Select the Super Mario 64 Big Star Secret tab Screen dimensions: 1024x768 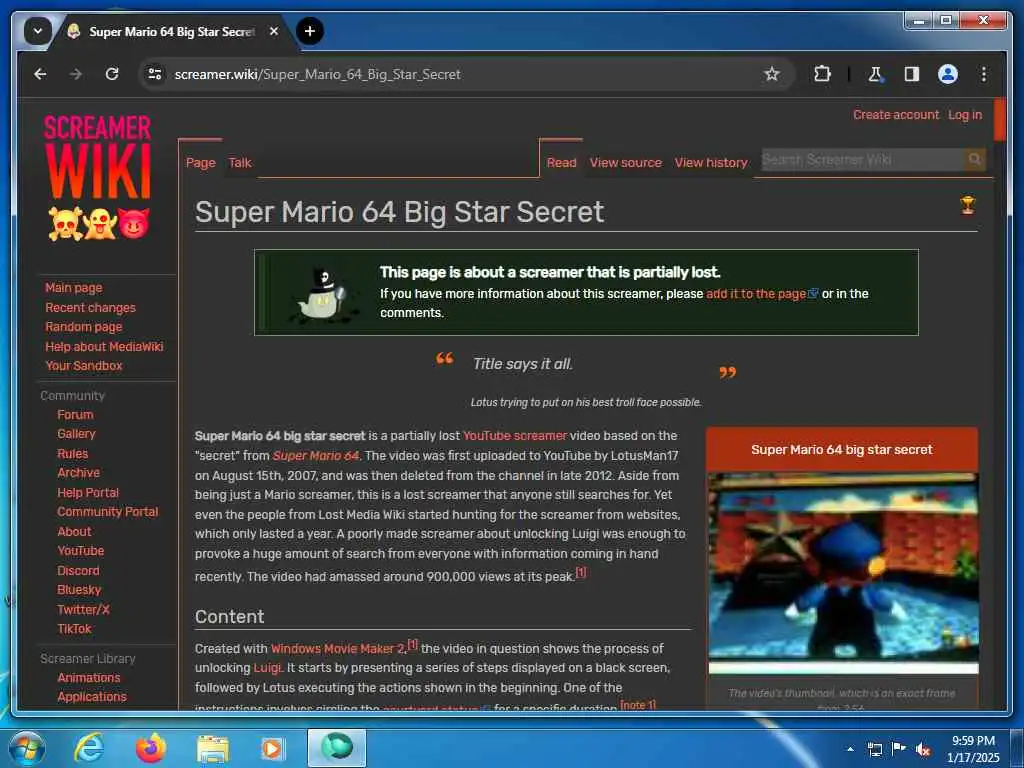[171, 31]
